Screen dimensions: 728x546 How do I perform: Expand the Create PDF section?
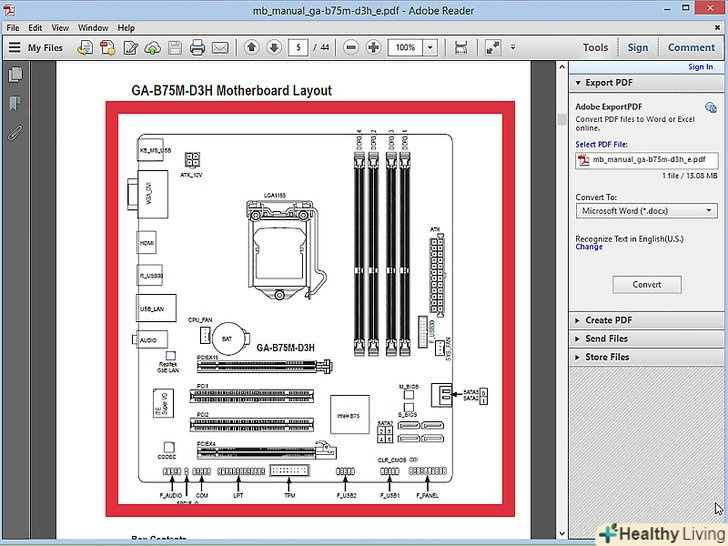click(607, 320)
